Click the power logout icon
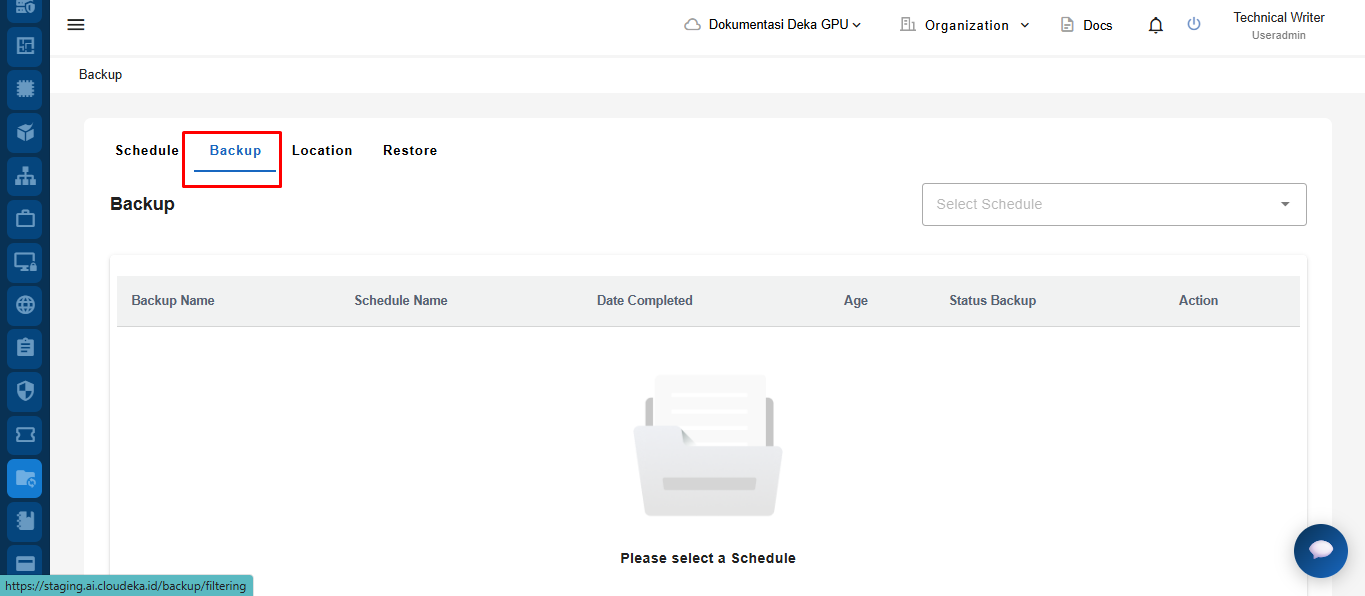Screen dimensions: 1365x596 (1193, 25)
